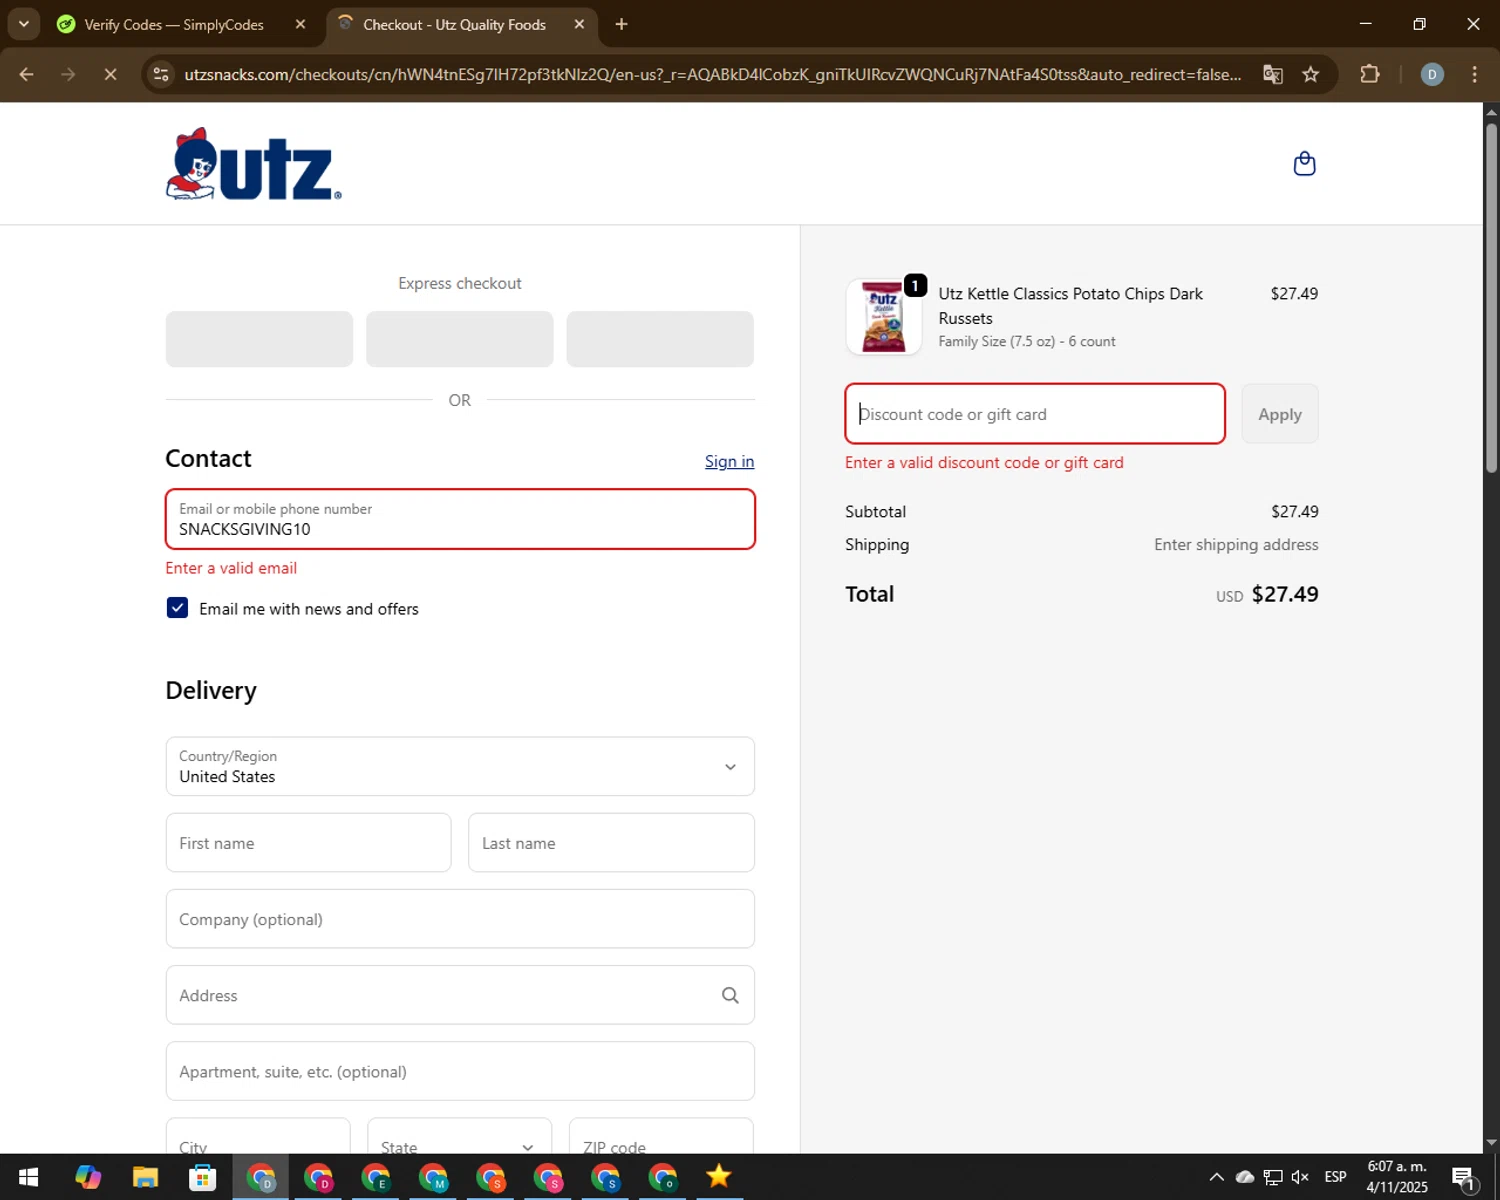Click the address search magnifier icon
Screen dimensions: 1500x1200
(730, 995)
